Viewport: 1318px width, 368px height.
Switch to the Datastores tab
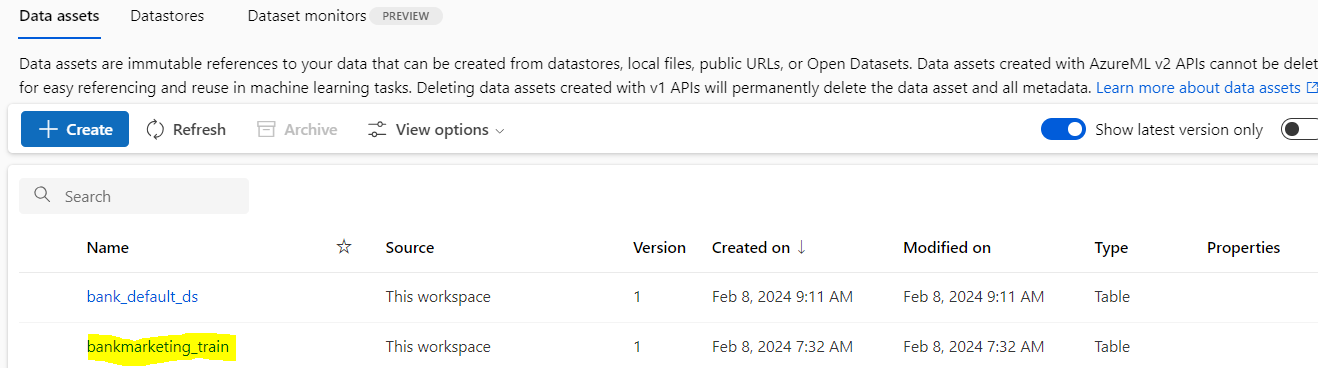pos(167,16)
